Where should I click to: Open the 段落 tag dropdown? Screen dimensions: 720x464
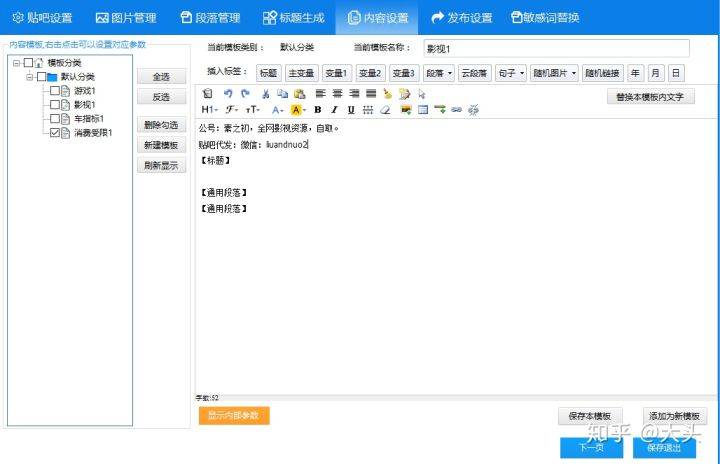pyautogui.click(x=439, y=73)
